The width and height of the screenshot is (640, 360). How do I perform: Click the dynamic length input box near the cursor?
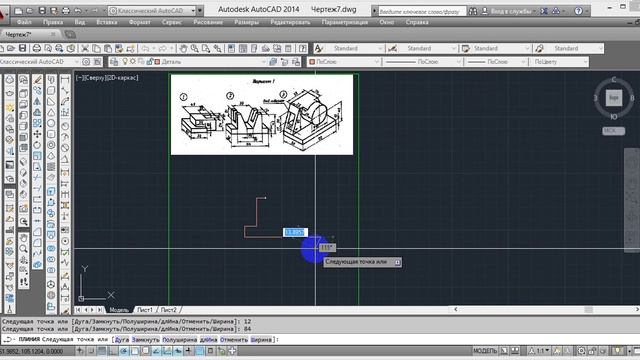tap(295, 232)
